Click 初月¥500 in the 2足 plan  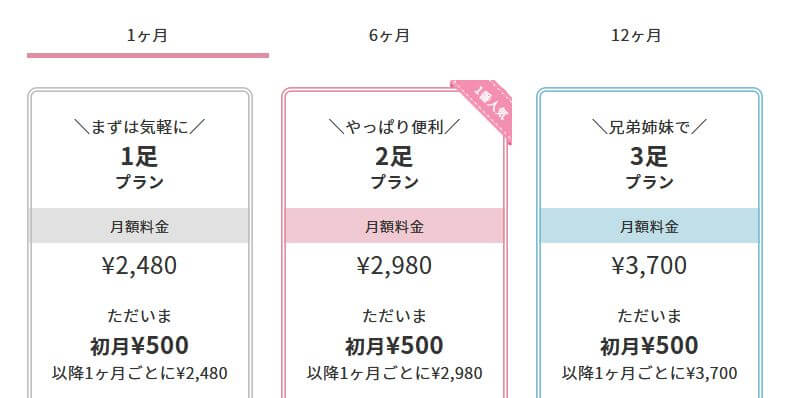(394, 346)
